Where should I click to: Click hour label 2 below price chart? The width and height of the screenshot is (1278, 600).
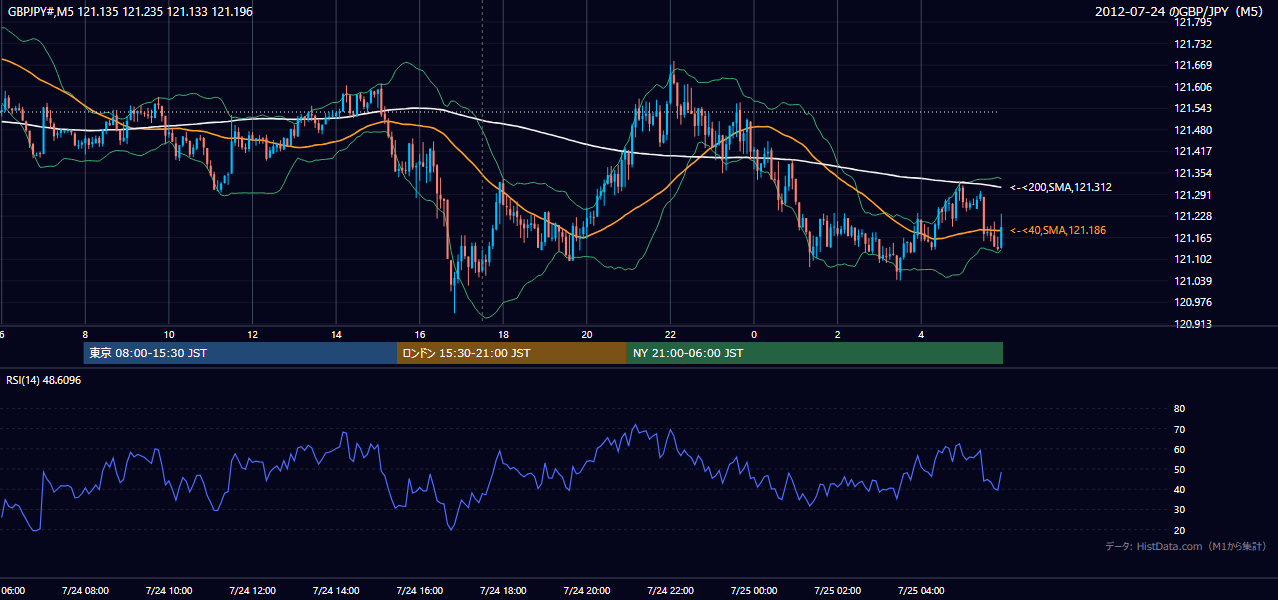point(838,334)
